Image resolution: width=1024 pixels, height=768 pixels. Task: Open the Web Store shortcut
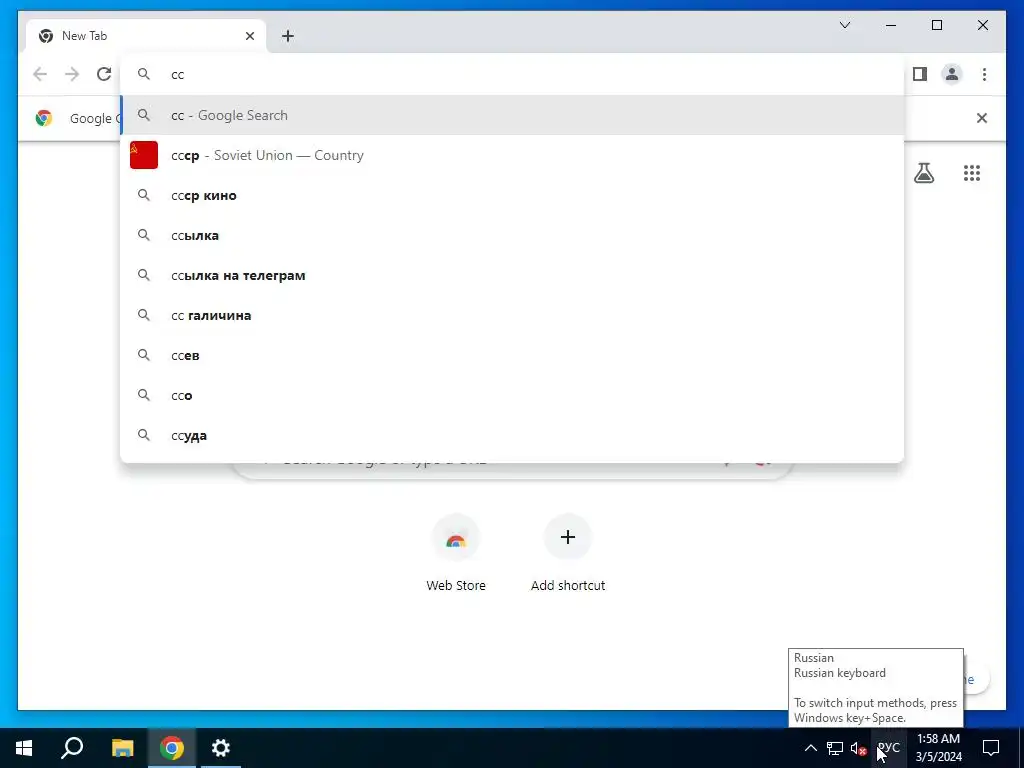point(456,552)
